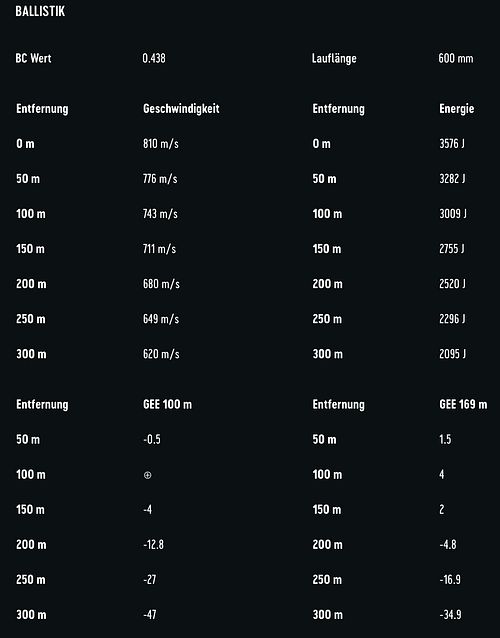Click the -34.9 value under GEE 169 m
This screenshot has width=500, height=638.
pos(450,614)
